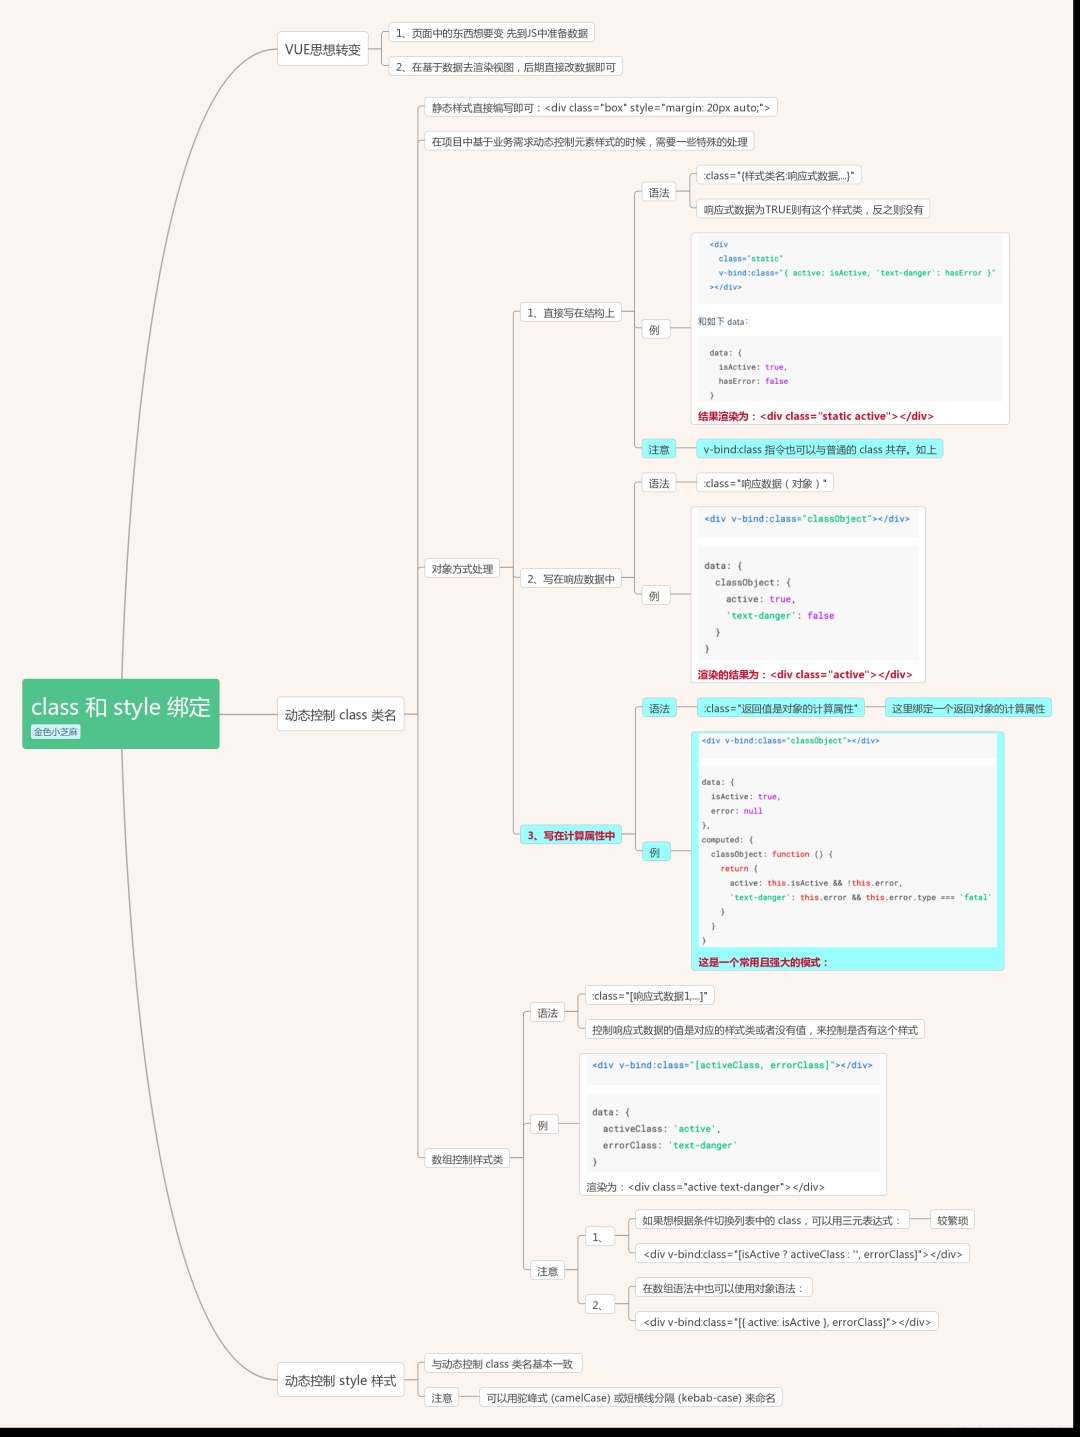Select the "2、写在响应数据中" node

tap(570, 579)
